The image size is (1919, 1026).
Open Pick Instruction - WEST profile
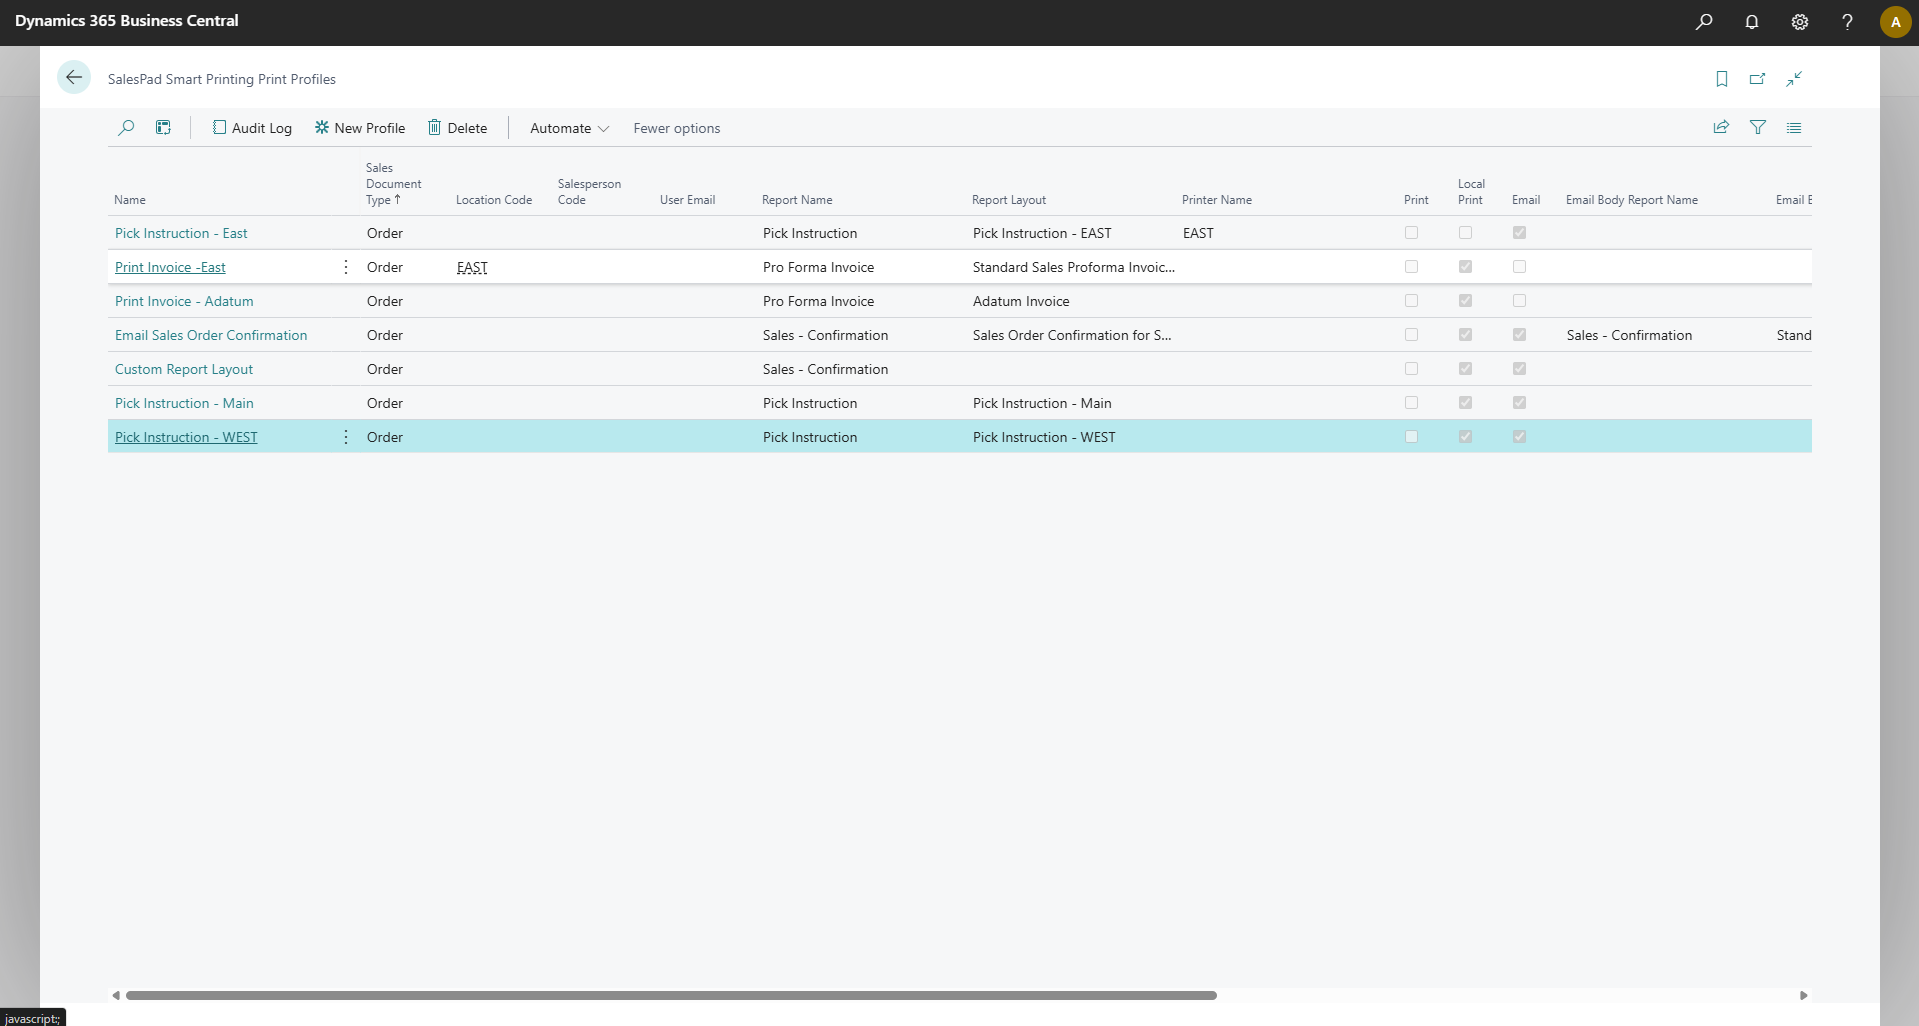[186, 437]
